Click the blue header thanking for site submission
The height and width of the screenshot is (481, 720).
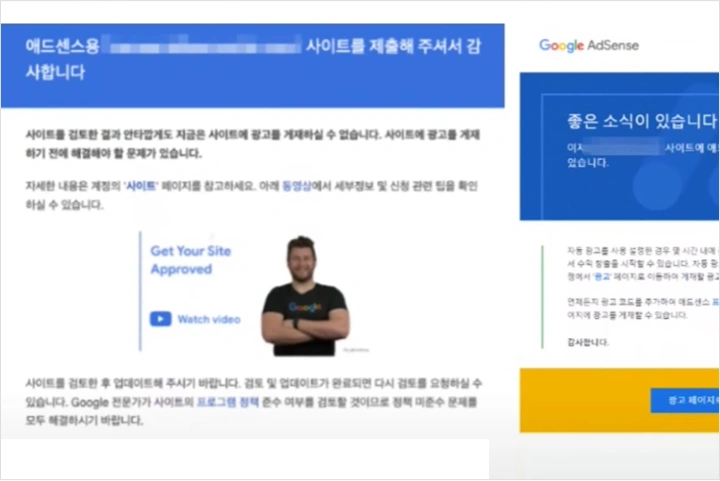[x=253, y=66]
